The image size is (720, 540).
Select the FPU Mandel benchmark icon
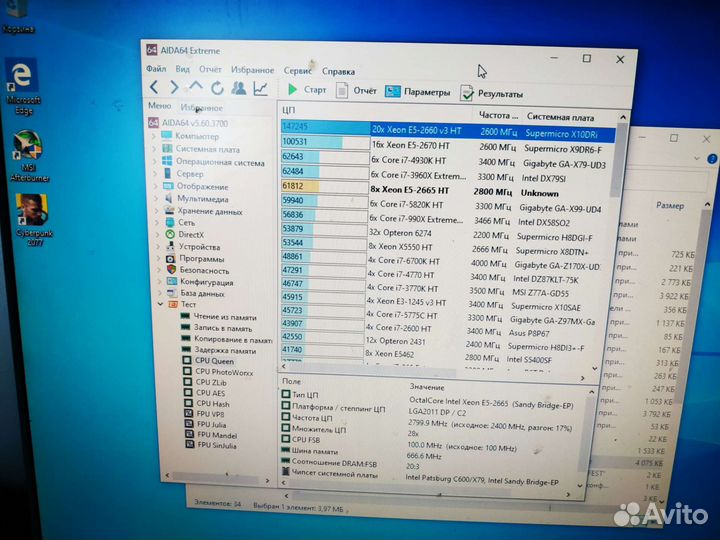pyautogui.click(x=189, y=434)
